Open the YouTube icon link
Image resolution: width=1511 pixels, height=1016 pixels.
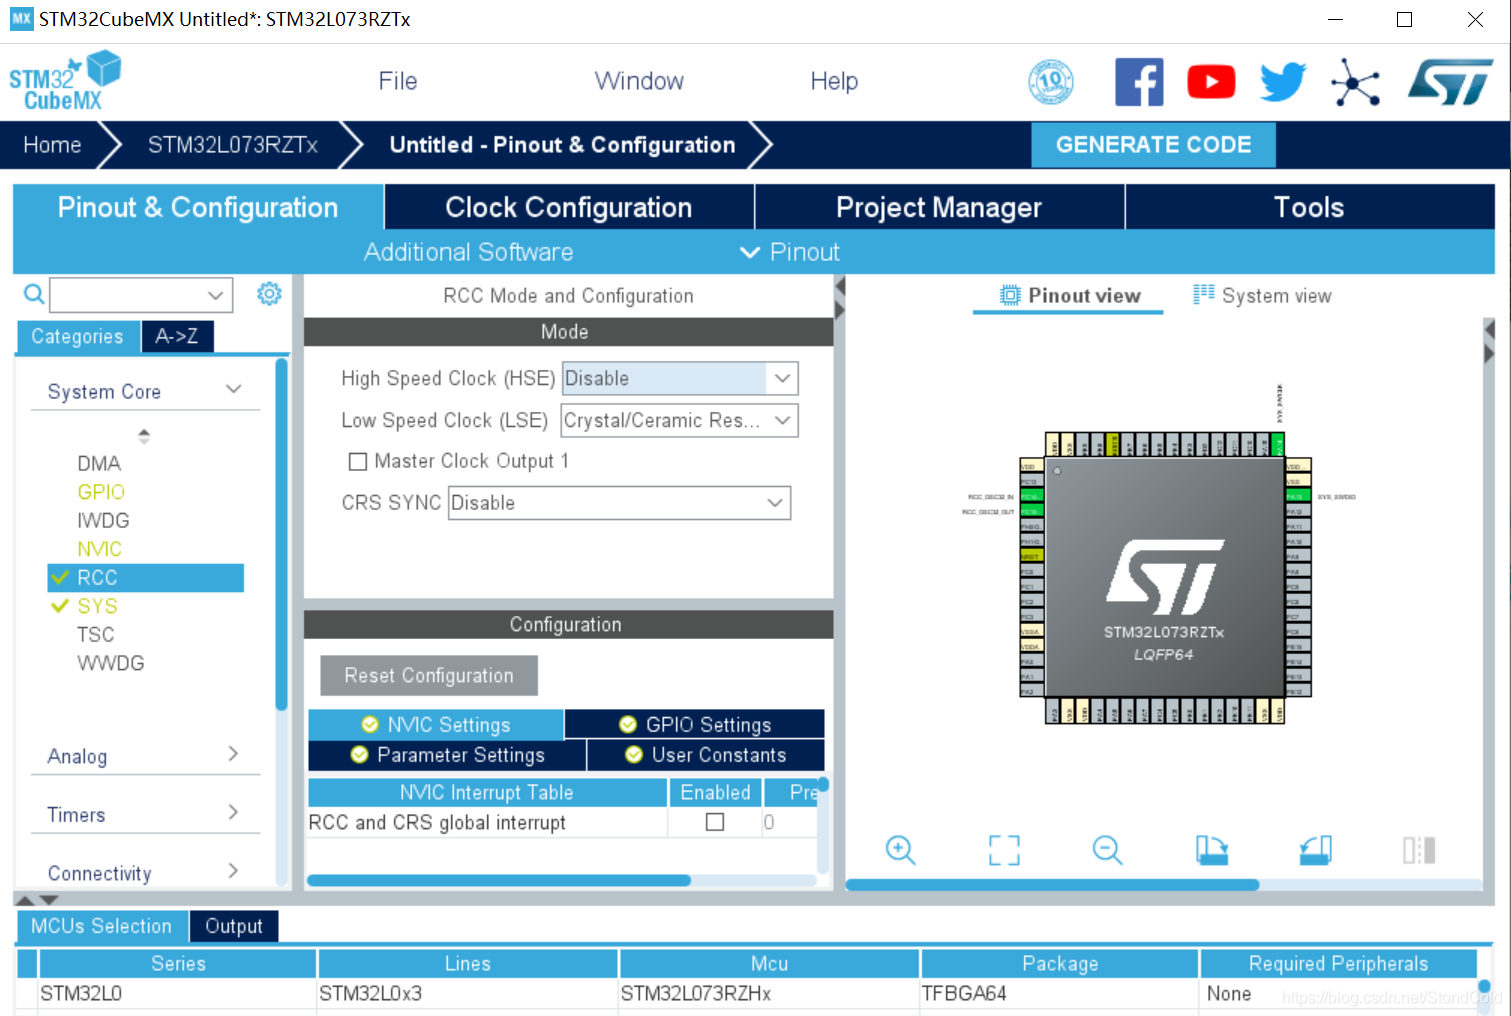point(1211,82)
